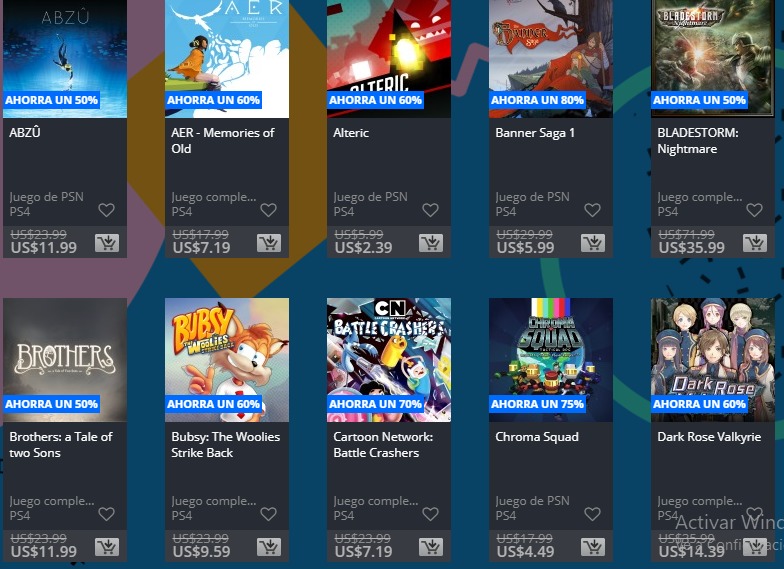Add BLADESTORM: Nightmare to the cart
This screenshot has width=784, height=569.
755,244
